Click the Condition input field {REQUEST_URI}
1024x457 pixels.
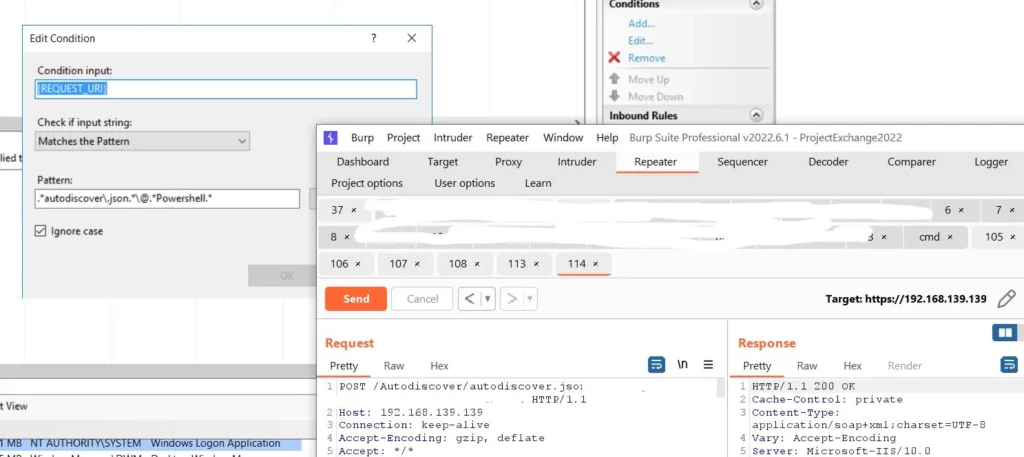coord(226,89)
